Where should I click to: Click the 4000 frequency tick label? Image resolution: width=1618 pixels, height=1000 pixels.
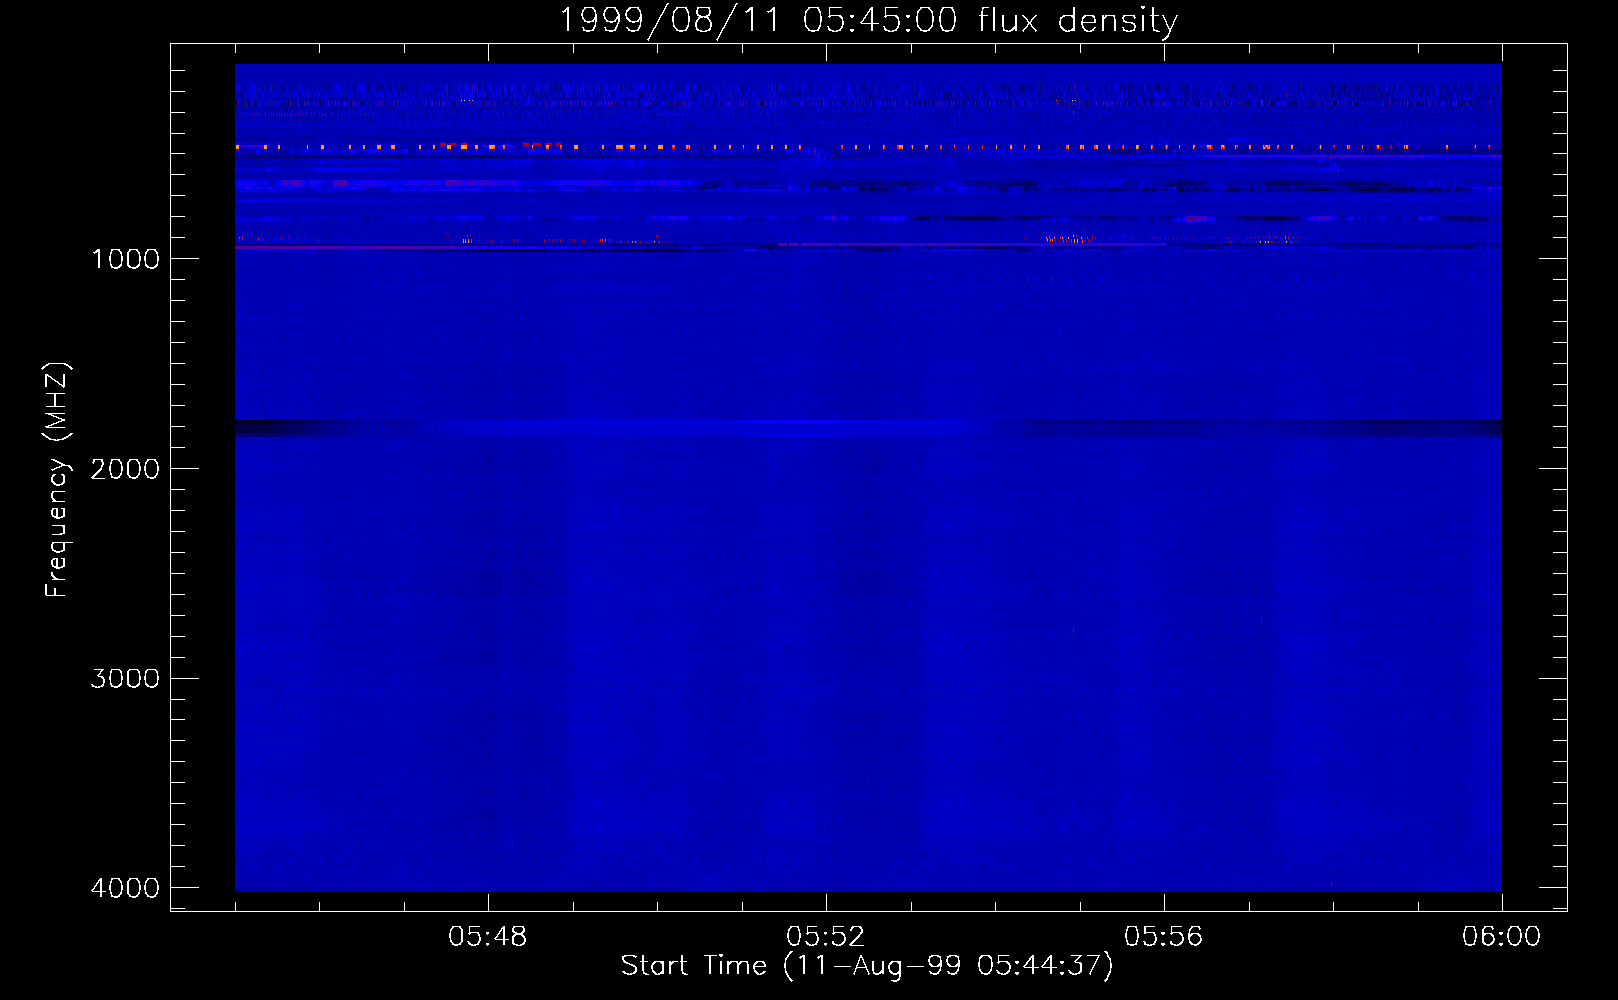[x=125, y=888]
